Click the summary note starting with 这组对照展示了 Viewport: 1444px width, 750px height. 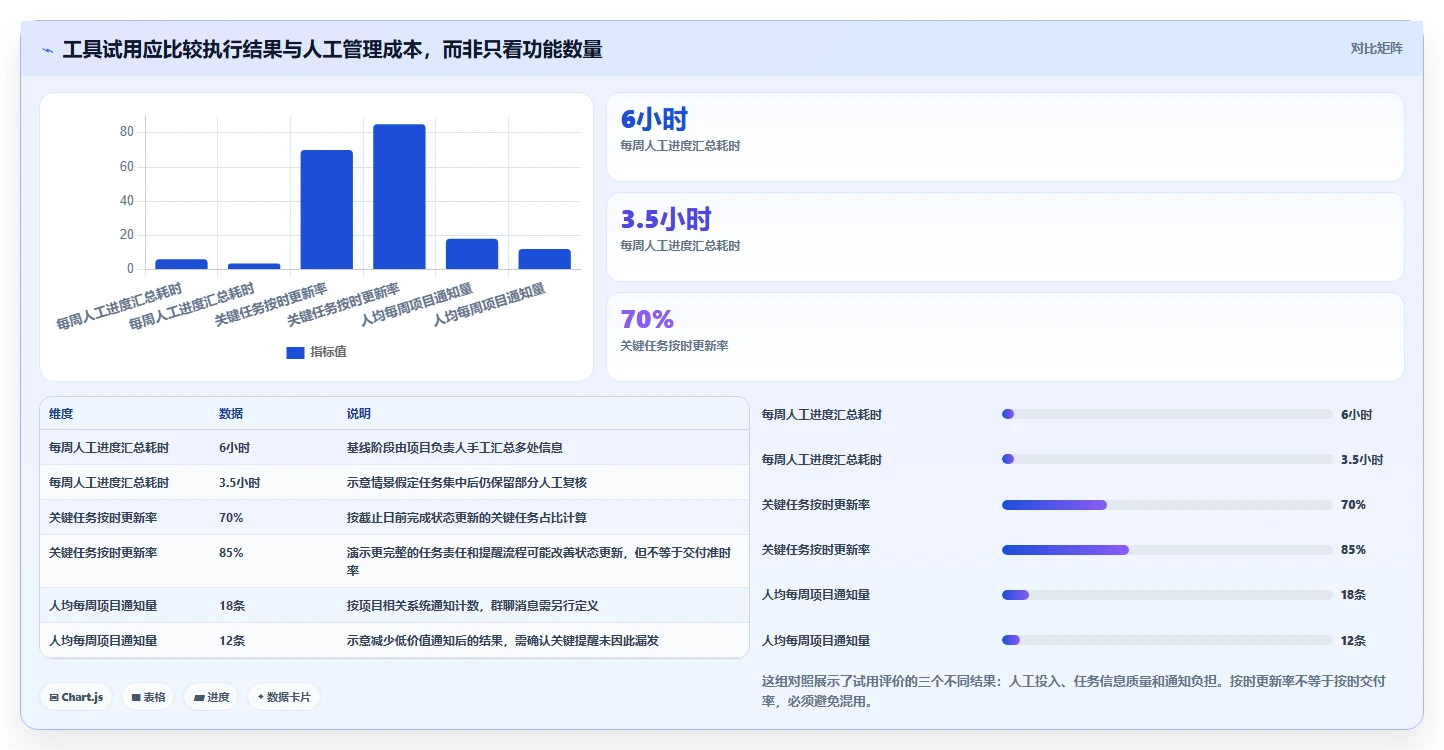click(x=1074, y=691)
